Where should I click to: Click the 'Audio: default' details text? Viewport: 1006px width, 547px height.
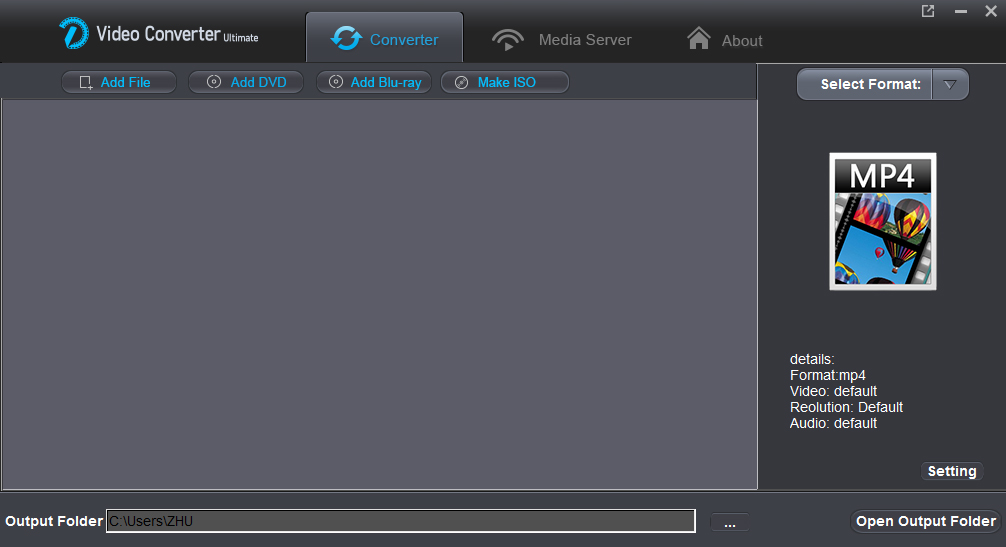point(833,423)
